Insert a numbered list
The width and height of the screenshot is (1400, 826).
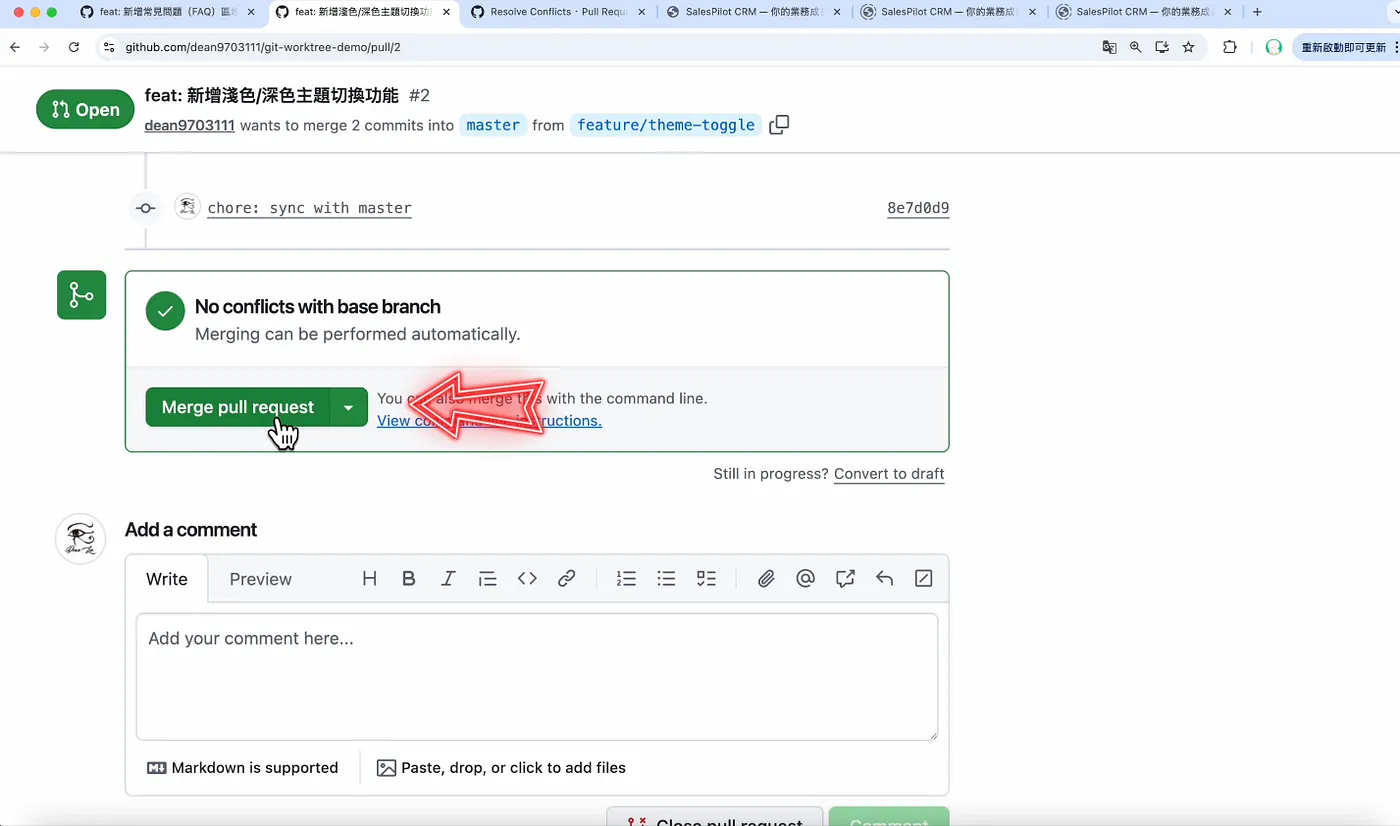point(626,578)
